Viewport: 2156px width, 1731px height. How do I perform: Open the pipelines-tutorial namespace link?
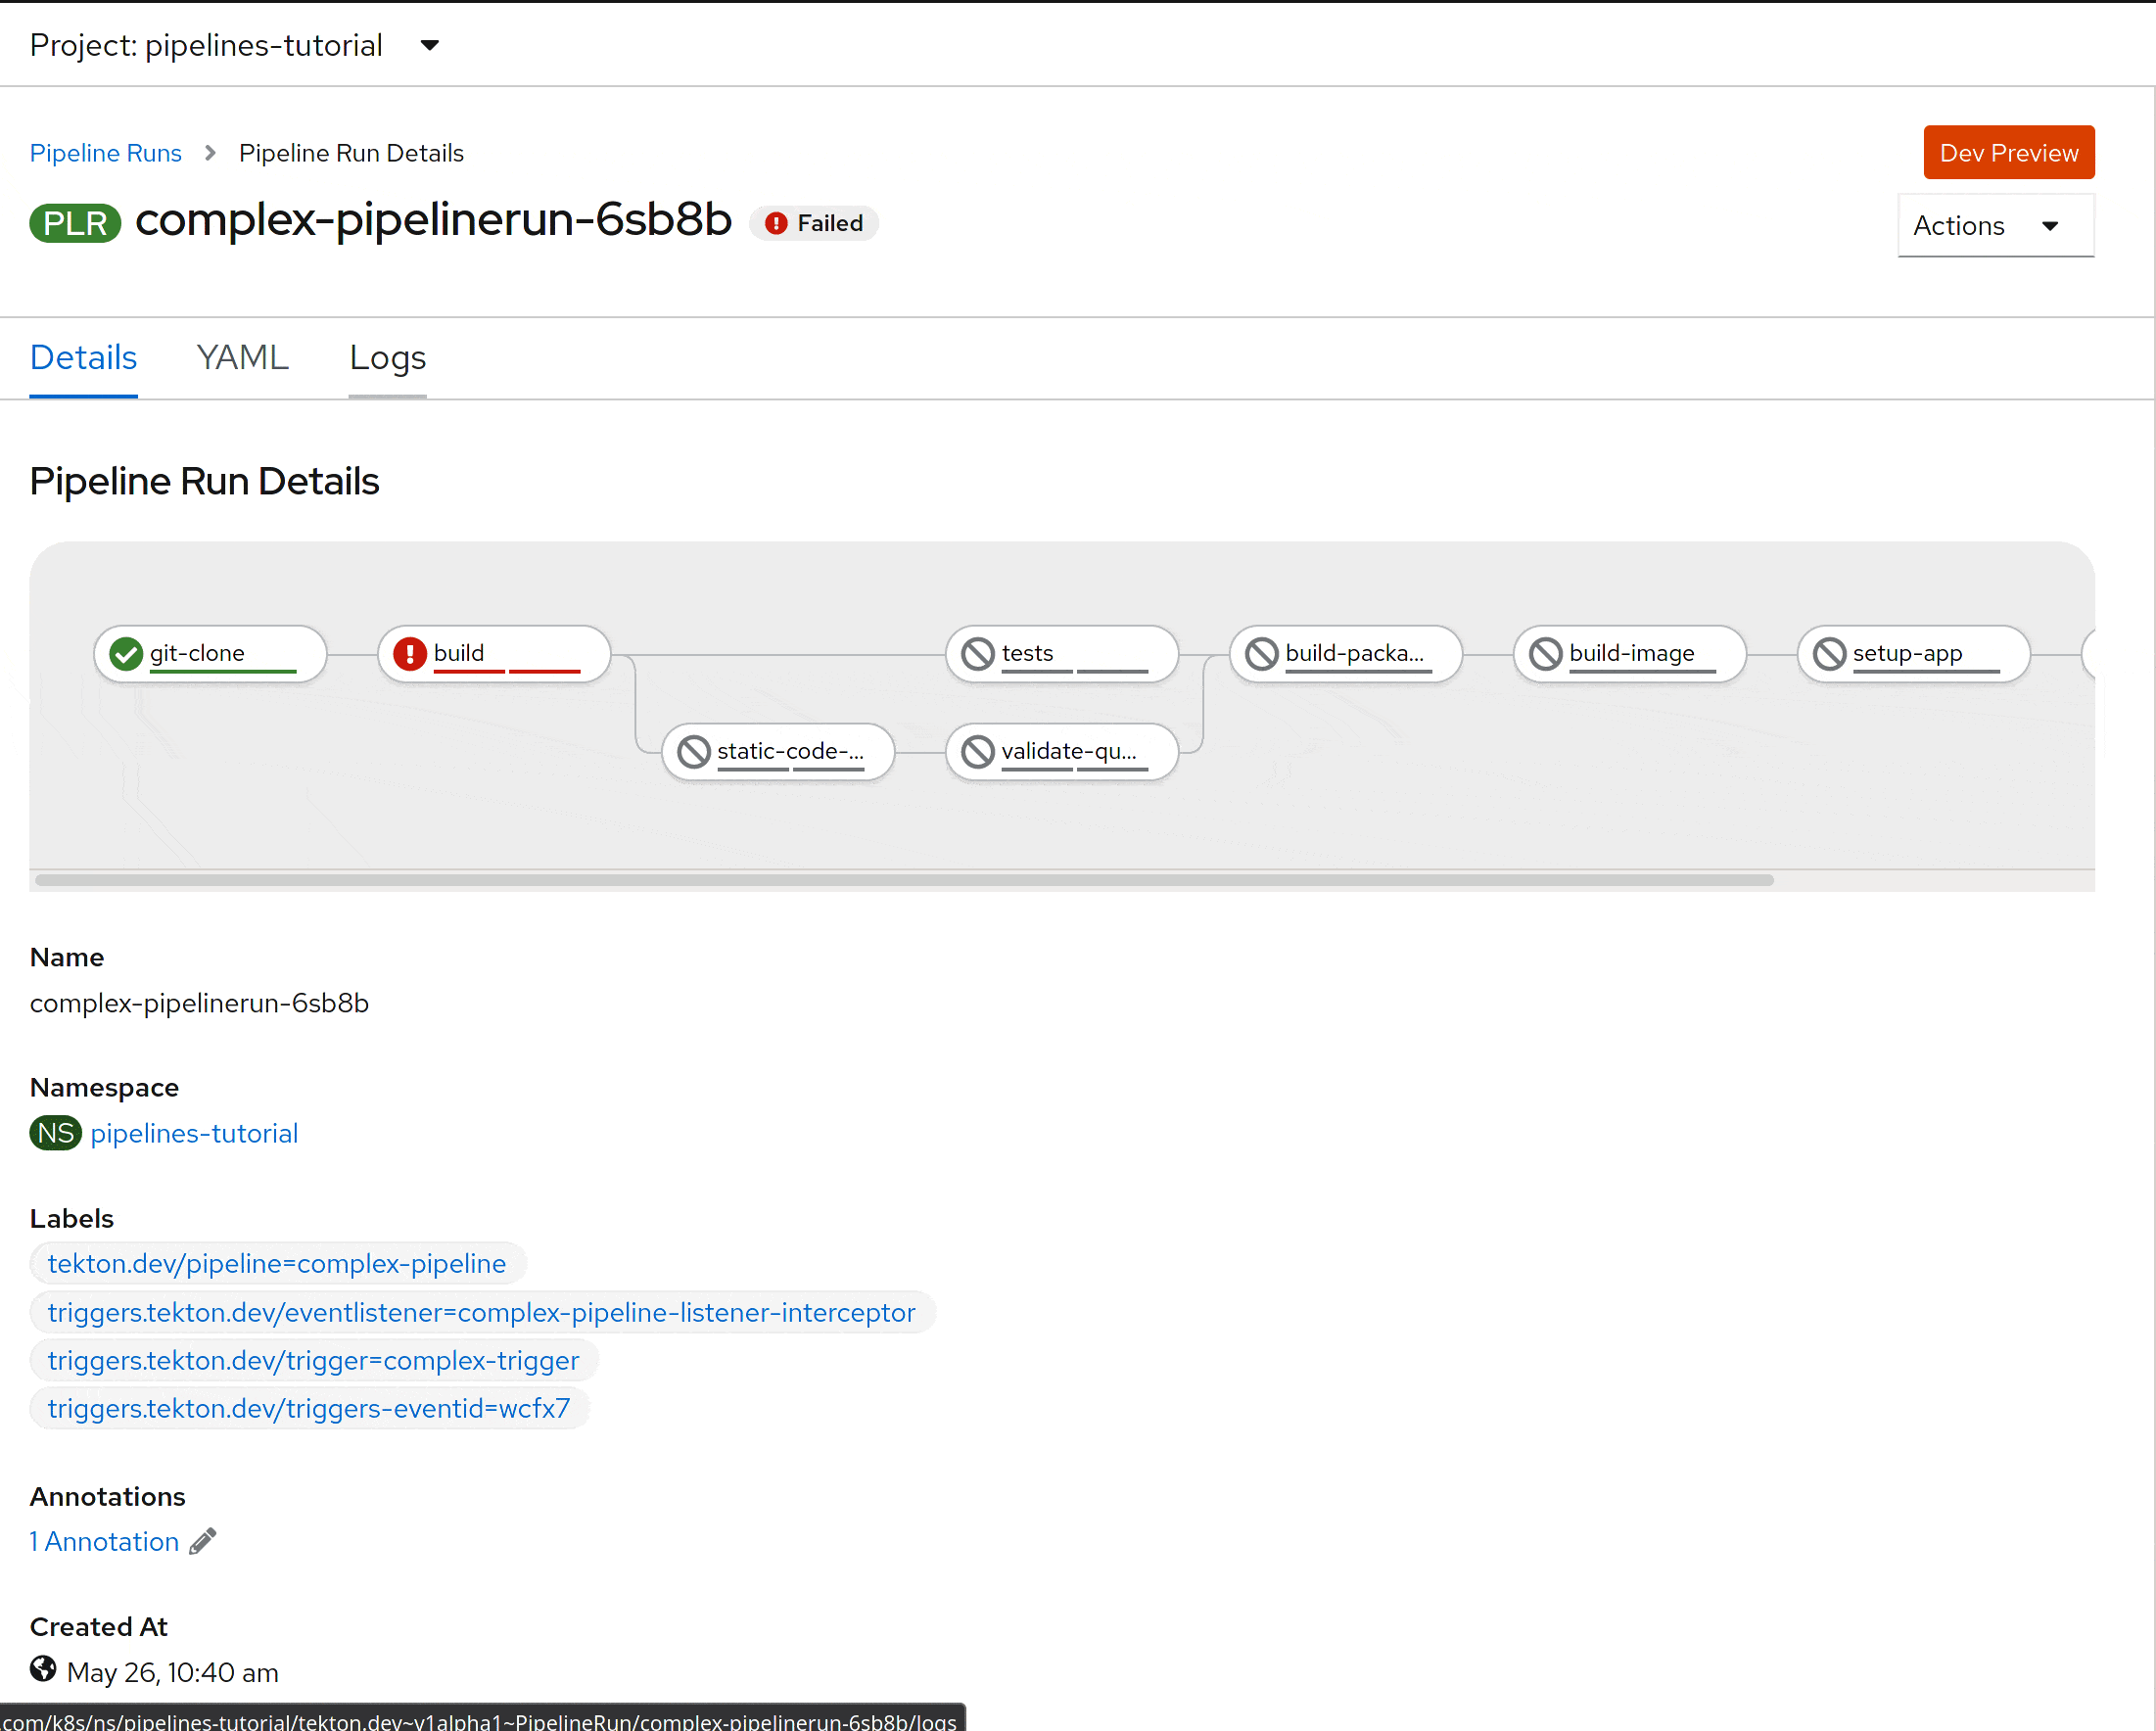[x=194, y=1133]
